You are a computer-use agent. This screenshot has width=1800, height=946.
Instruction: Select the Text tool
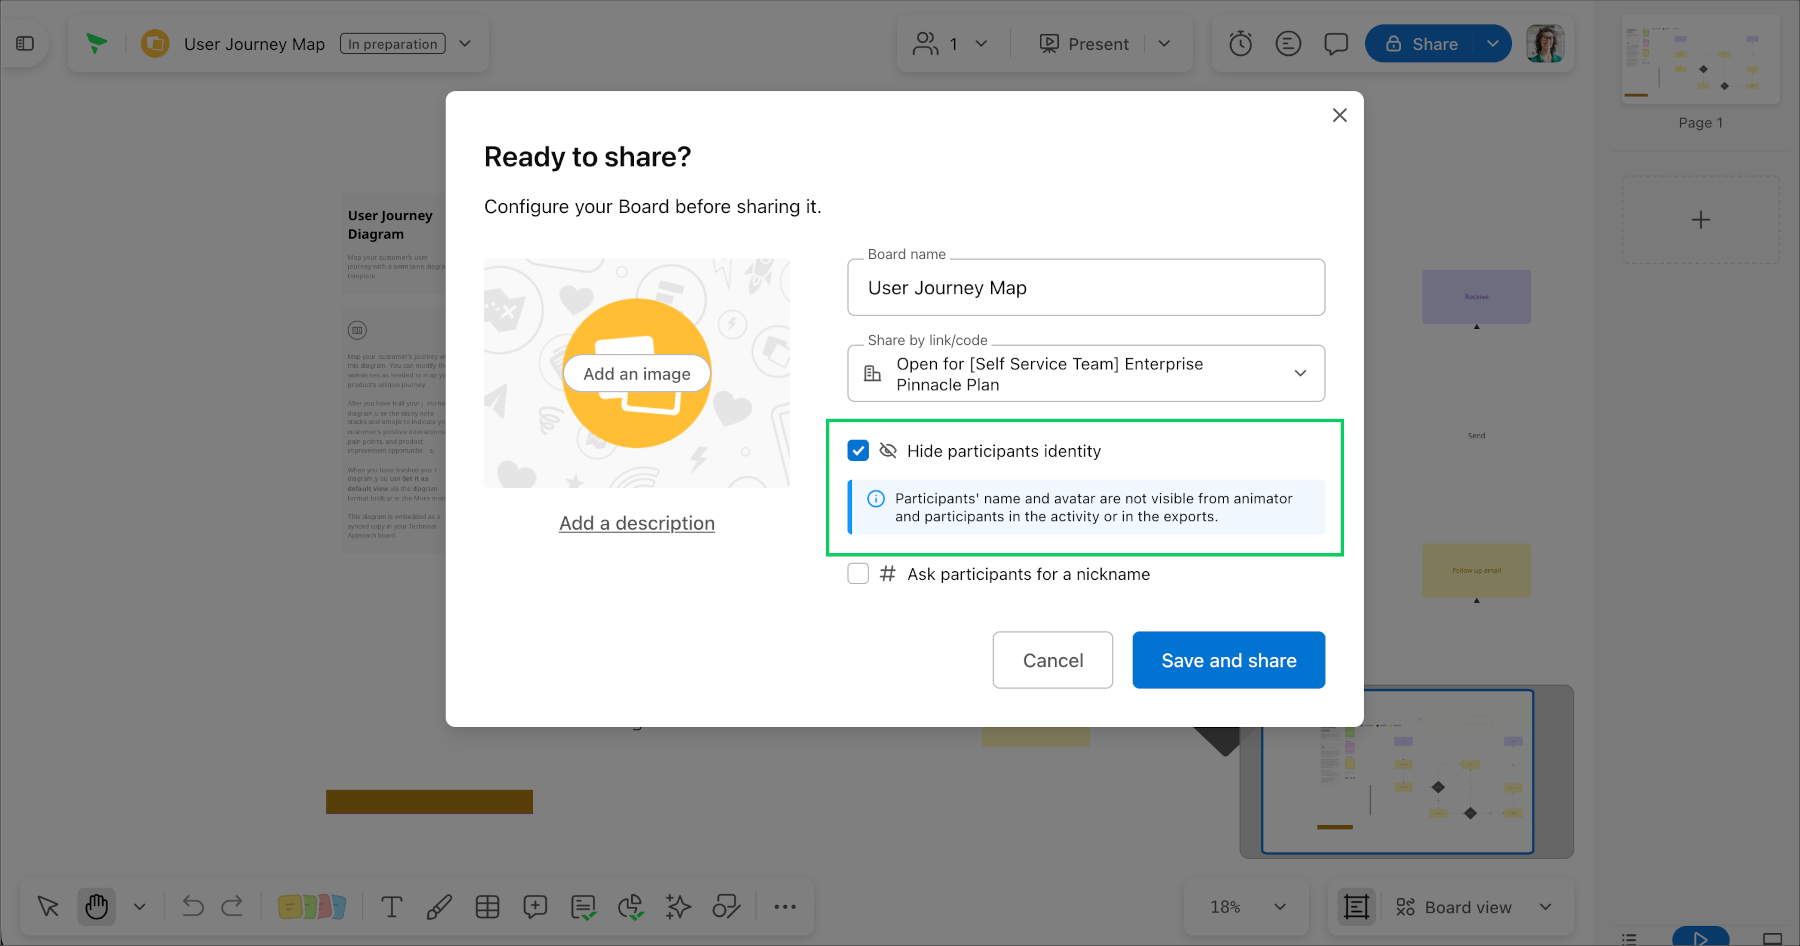pyautogui.click(x=392, y=907)
